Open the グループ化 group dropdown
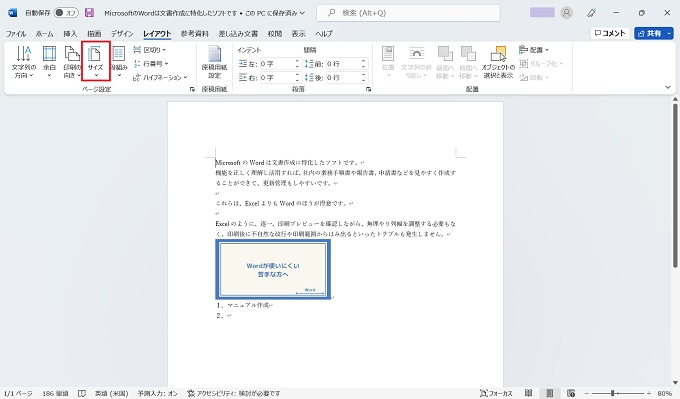Screen dimensions: 680x399 pyautogui.click(x=541, y=64)
